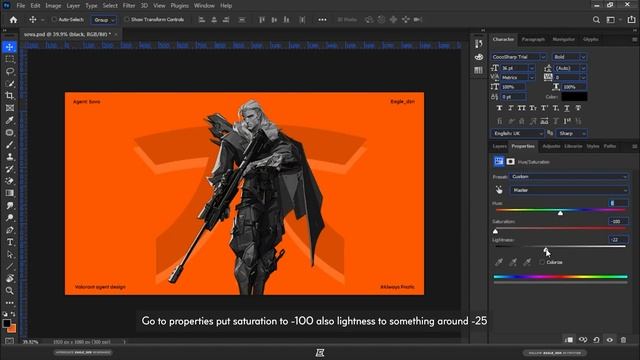Image resolution: width=640 pixels, height=360 pixels.
Task: Toggle adjustment layer visibility eye icon
Action: coord(610,340)
